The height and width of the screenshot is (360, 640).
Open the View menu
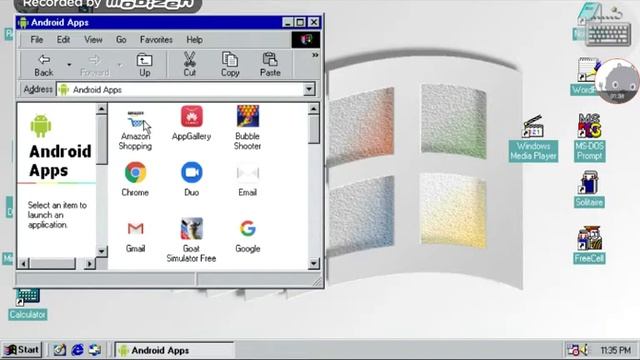(x=93, y=40)
